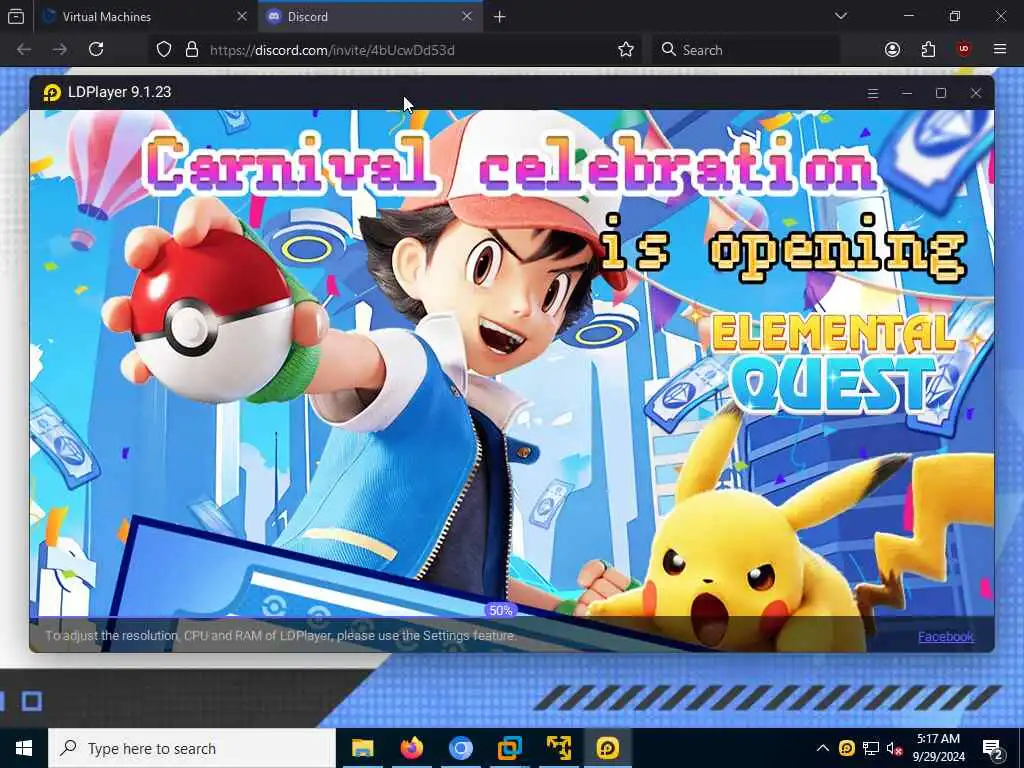Minimize the LDPlayer window
This screenshot has height=768, width=1024.
[906, 93]
